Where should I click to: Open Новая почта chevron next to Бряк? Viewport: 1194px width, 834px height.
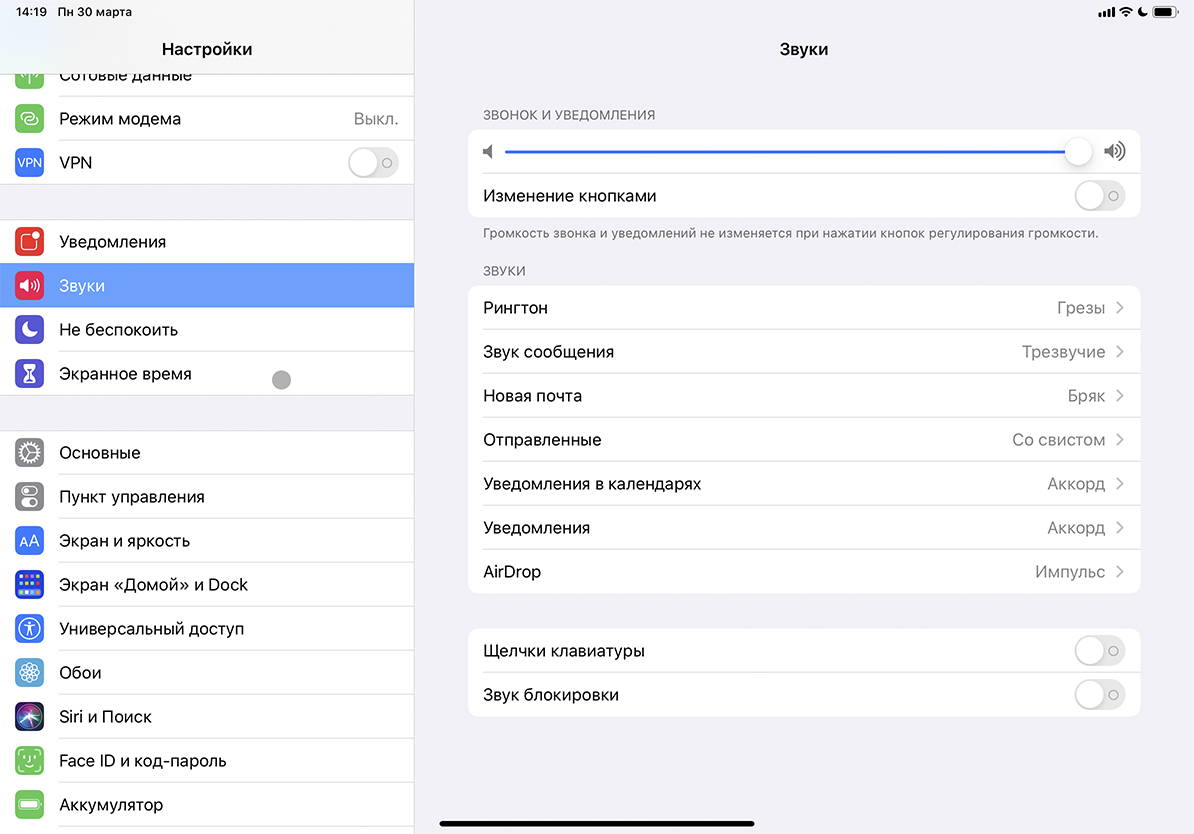point(1120,396)
